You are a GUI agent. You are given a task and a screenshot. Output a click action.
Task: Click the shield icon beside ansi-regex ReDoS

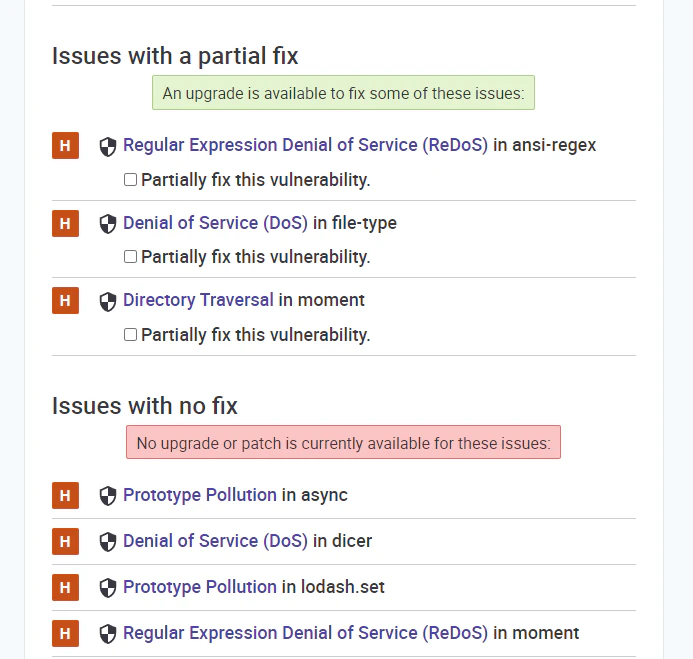[108, 147]
